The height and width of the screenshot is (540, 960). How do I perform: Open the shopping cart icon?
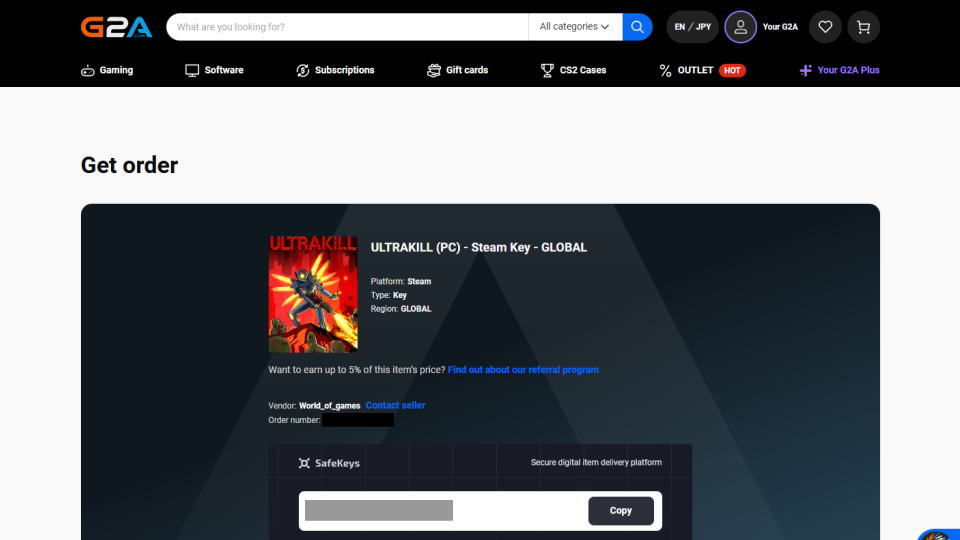pyautogui.click(x=863, y=27)
